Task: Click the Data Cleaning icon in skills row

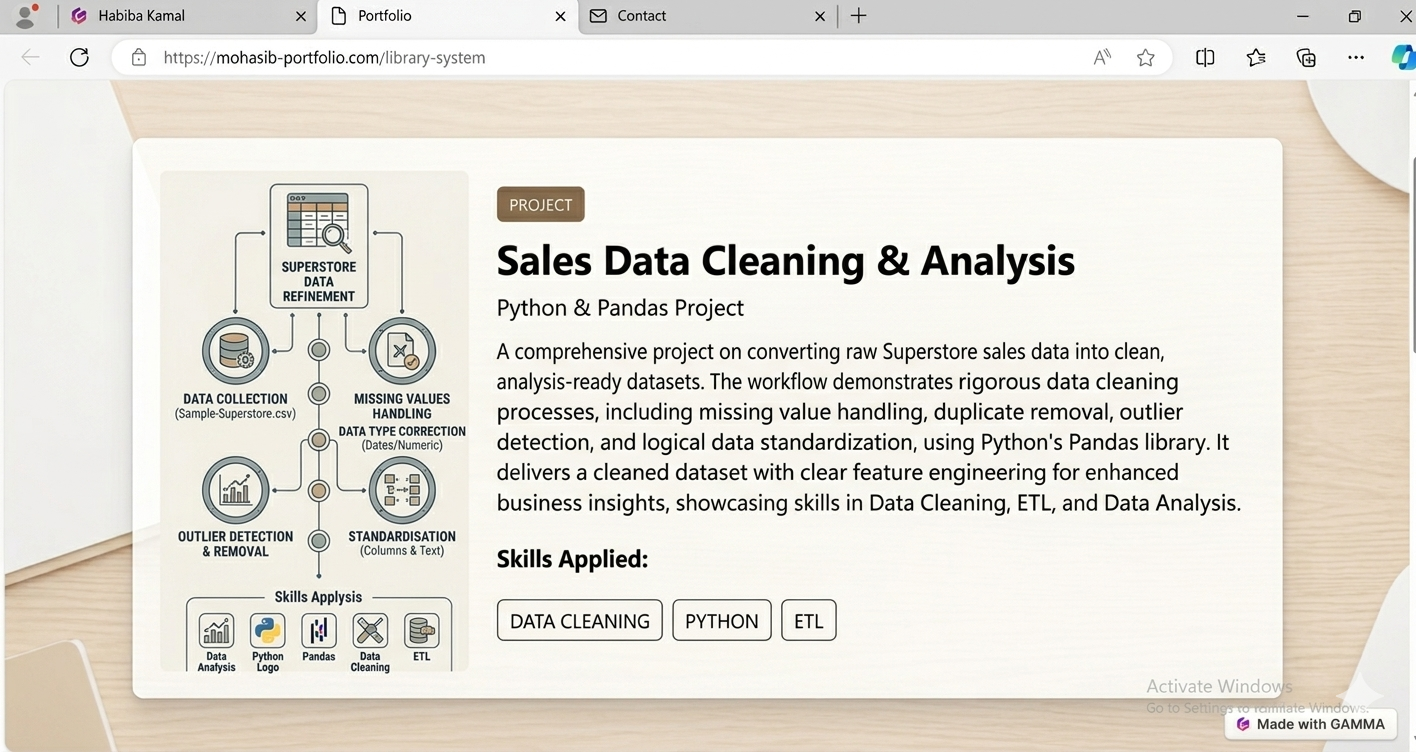Action: (x=369, y=632)
